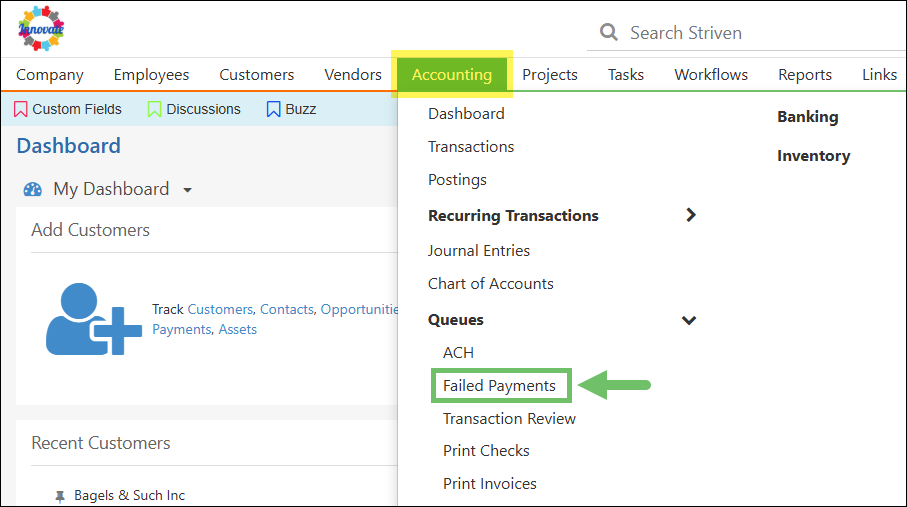Select Journal Entries in the menu
The width and height of the screenshot is (907, 507).
[479, 251]
